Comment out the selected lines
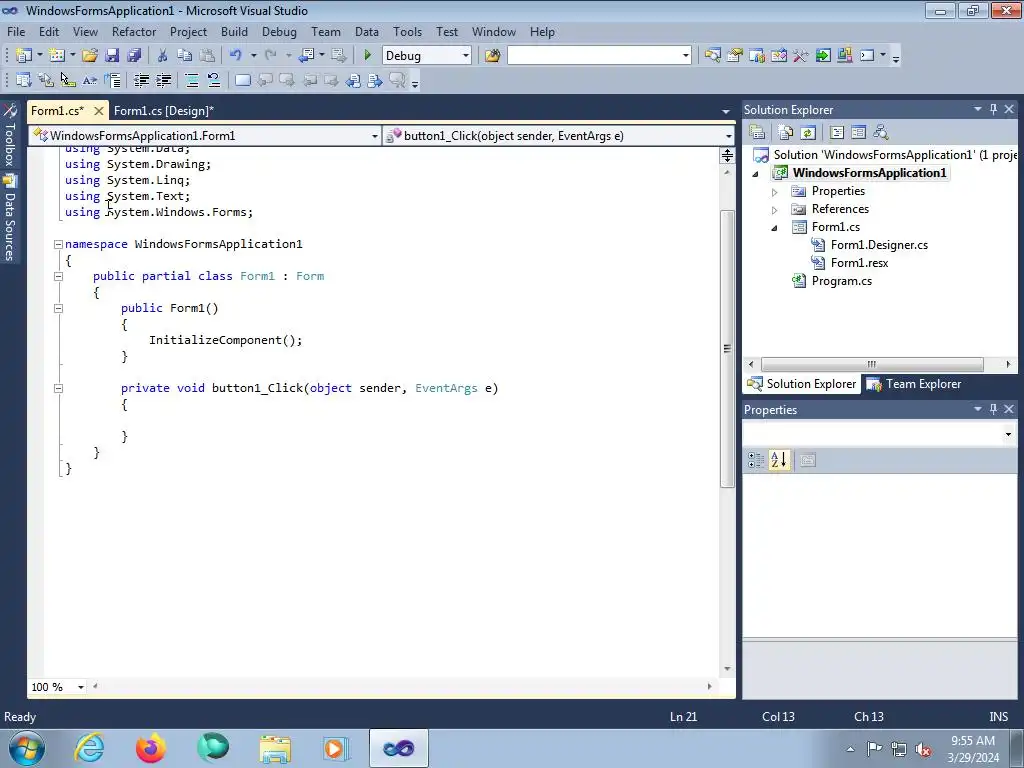This screenshot has height=768, width=1024. [192, 80]
